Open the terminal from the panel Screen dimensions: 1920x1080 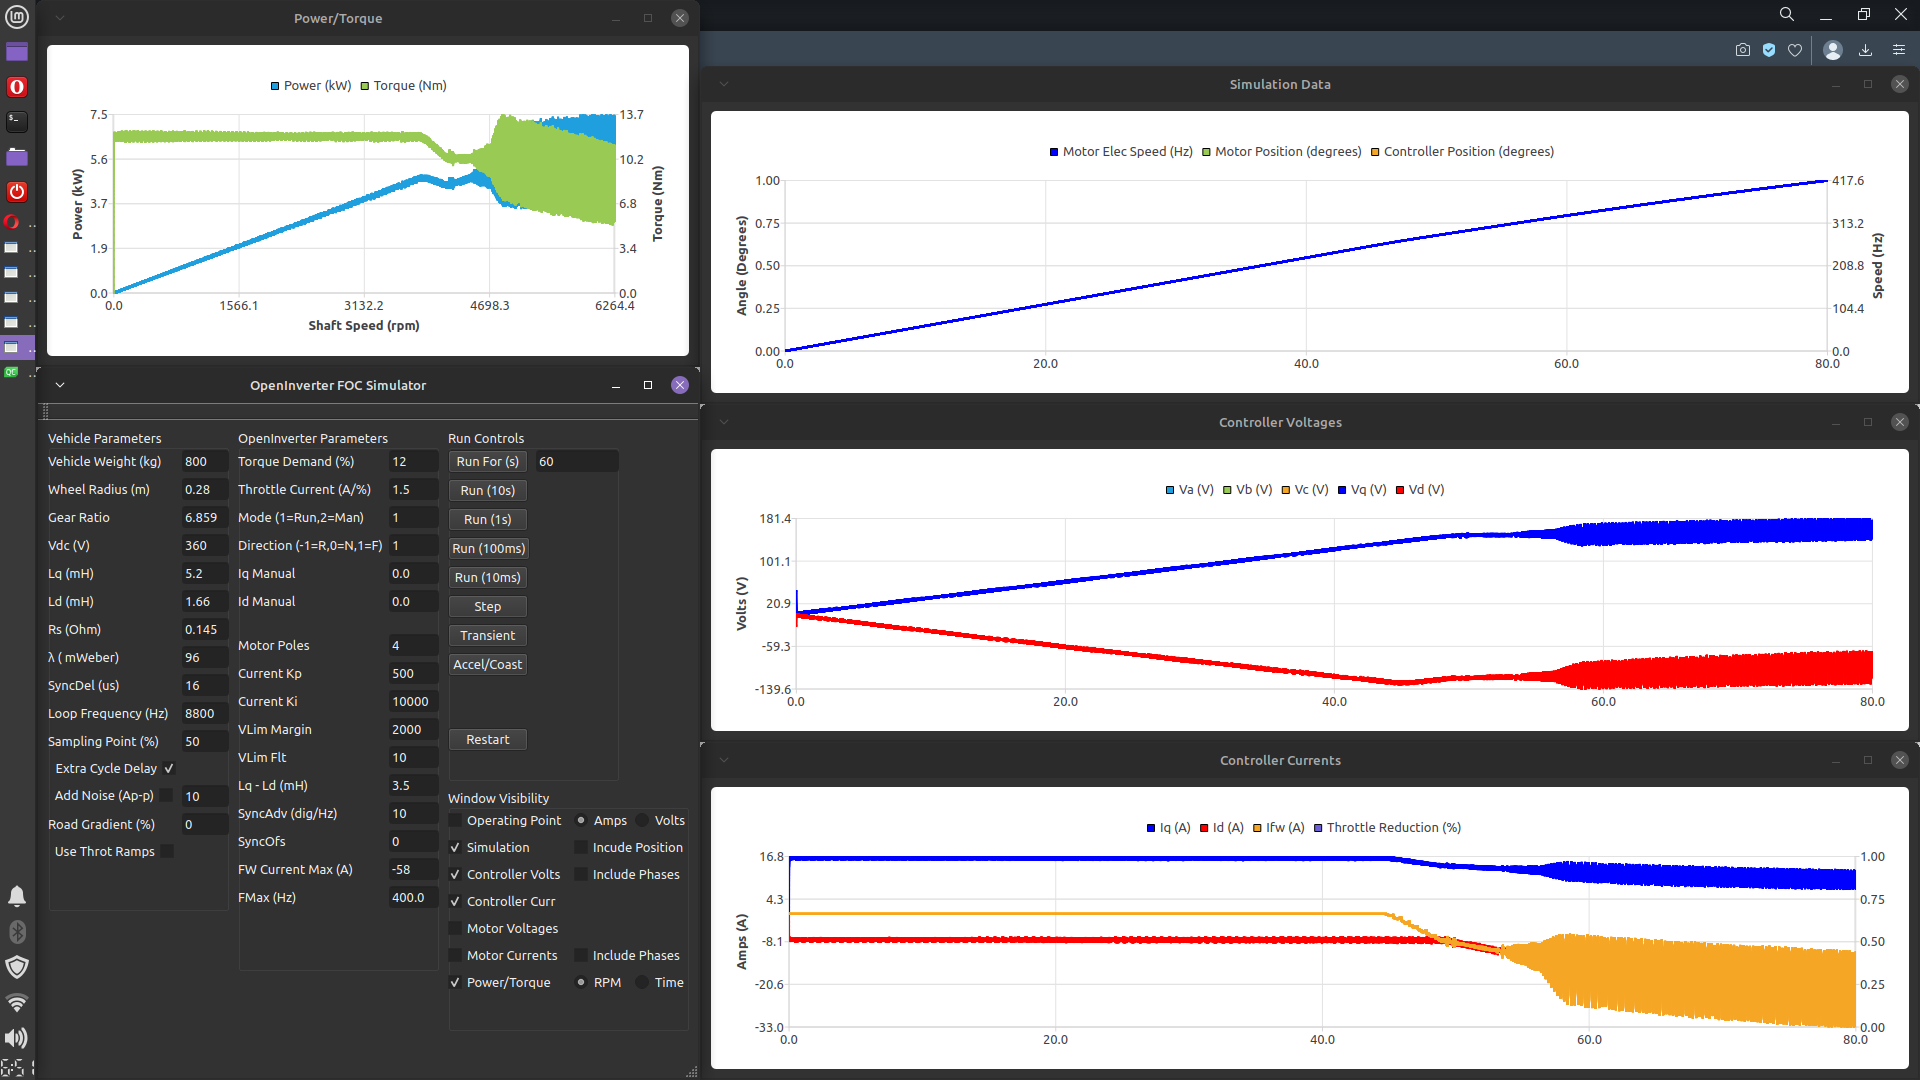(x=17, y=121)
